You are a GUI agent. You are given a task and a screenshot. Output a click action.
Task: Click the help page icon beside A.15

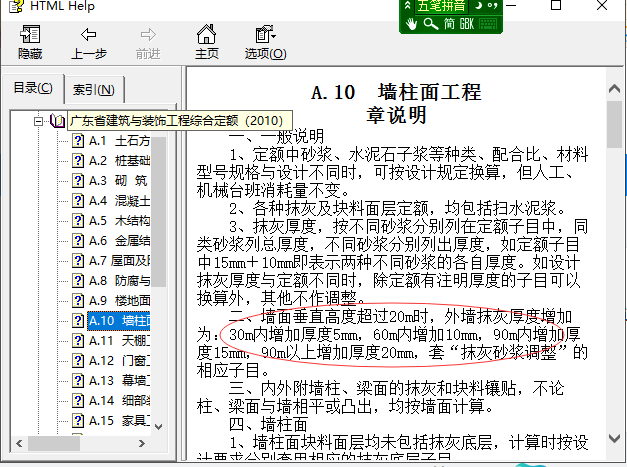point(78,421)
